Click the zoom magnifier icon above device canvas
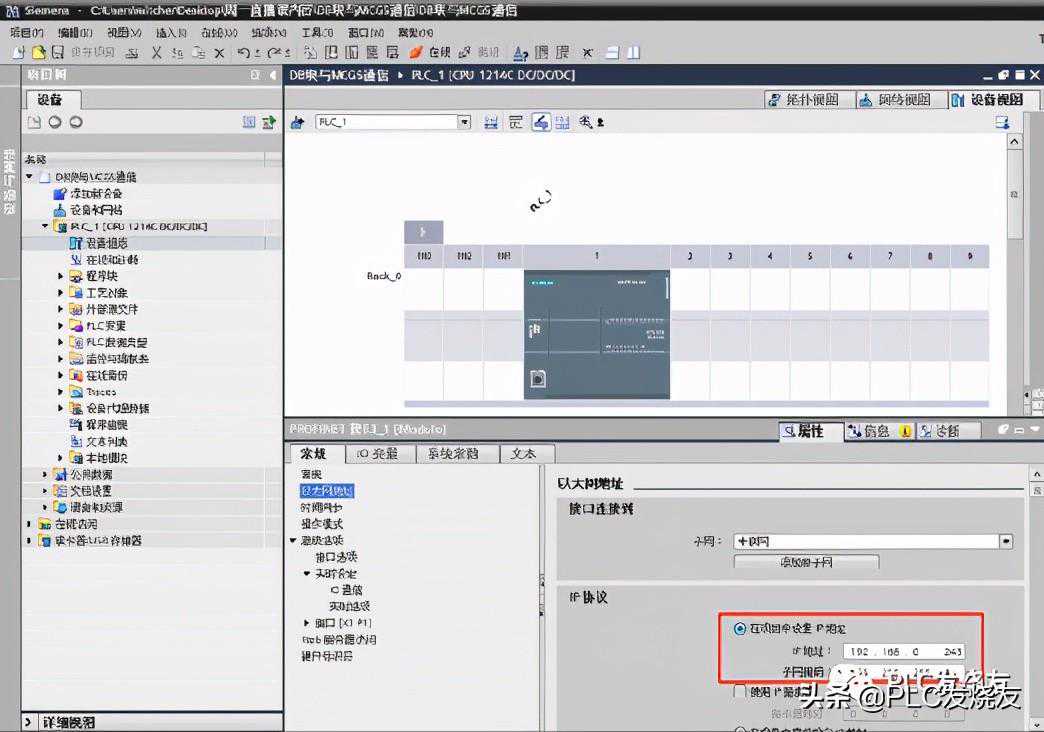 click(586, 122)
